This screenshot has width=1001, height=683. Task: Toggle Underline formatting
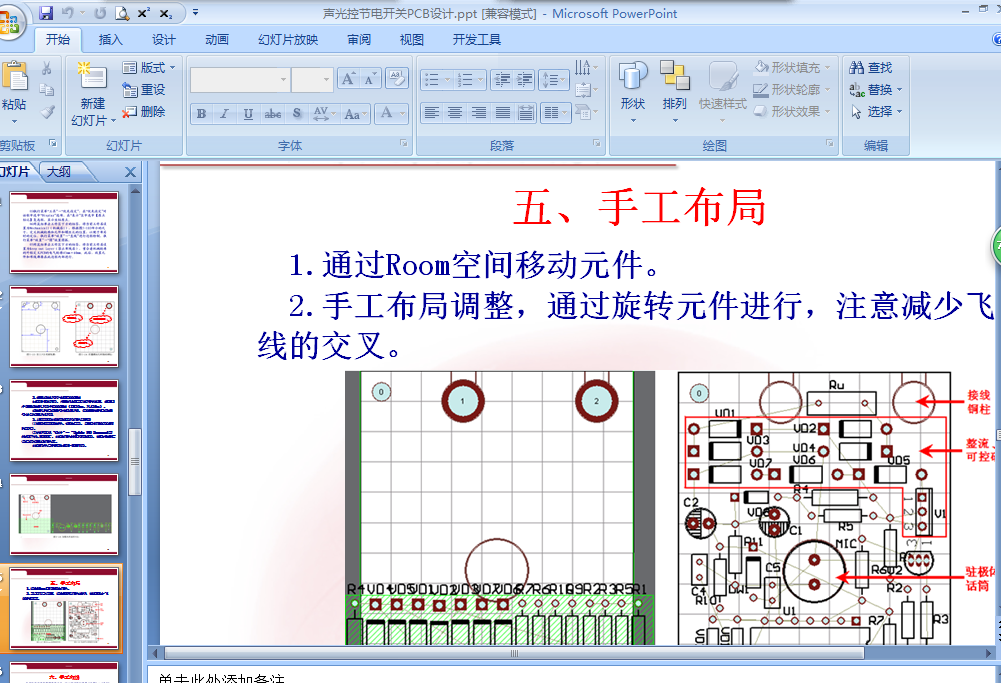pyautogui.click(x=248, y=114)
